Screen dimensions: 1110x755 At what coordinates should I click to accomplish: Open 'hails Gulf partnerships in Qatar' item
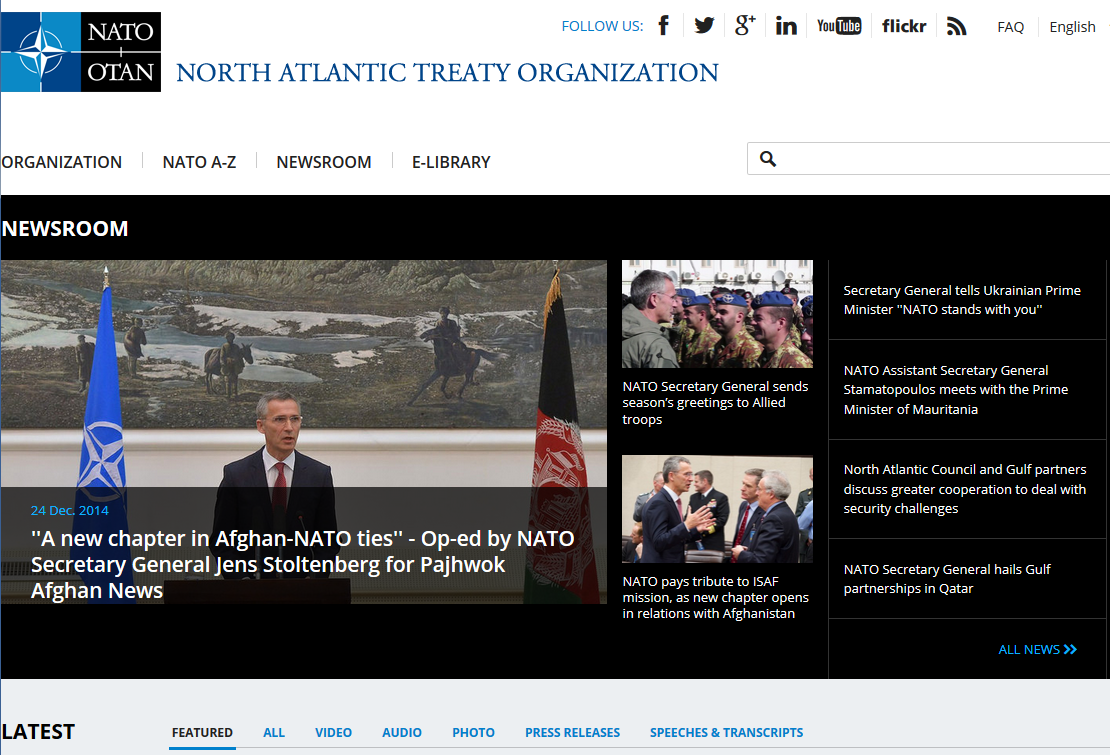(946, 579)
